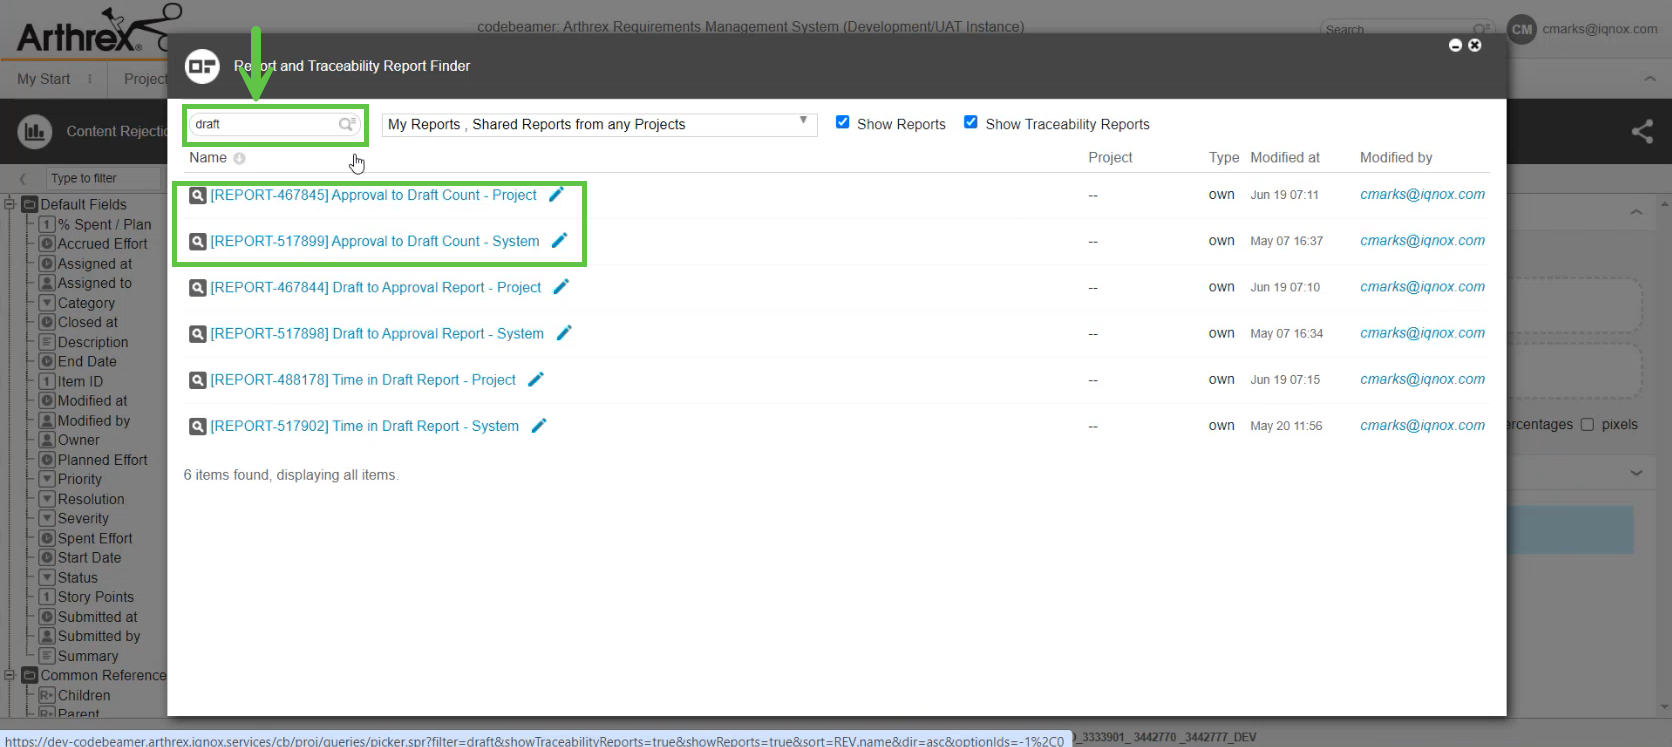Open the My Reports scope dropdown
This screenshot has height=747, width=1672.
[x=599, y=124]
